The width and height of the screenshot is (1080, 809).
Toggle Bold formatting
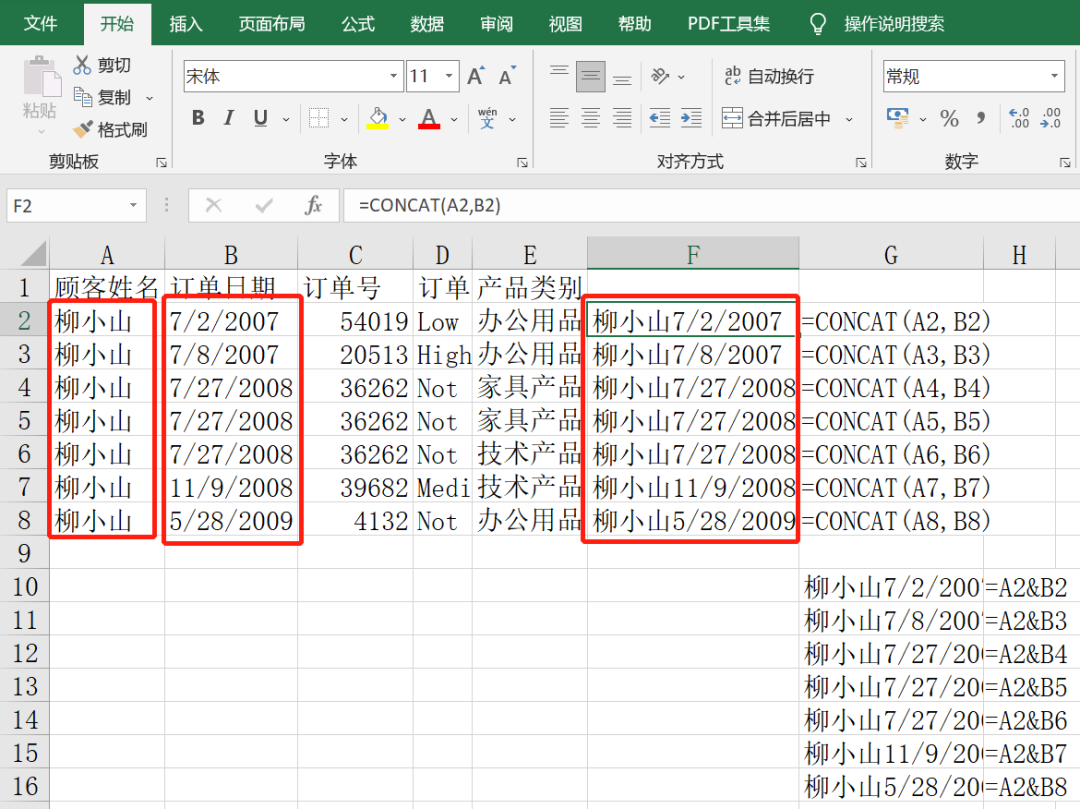click(x=198, y=118)
